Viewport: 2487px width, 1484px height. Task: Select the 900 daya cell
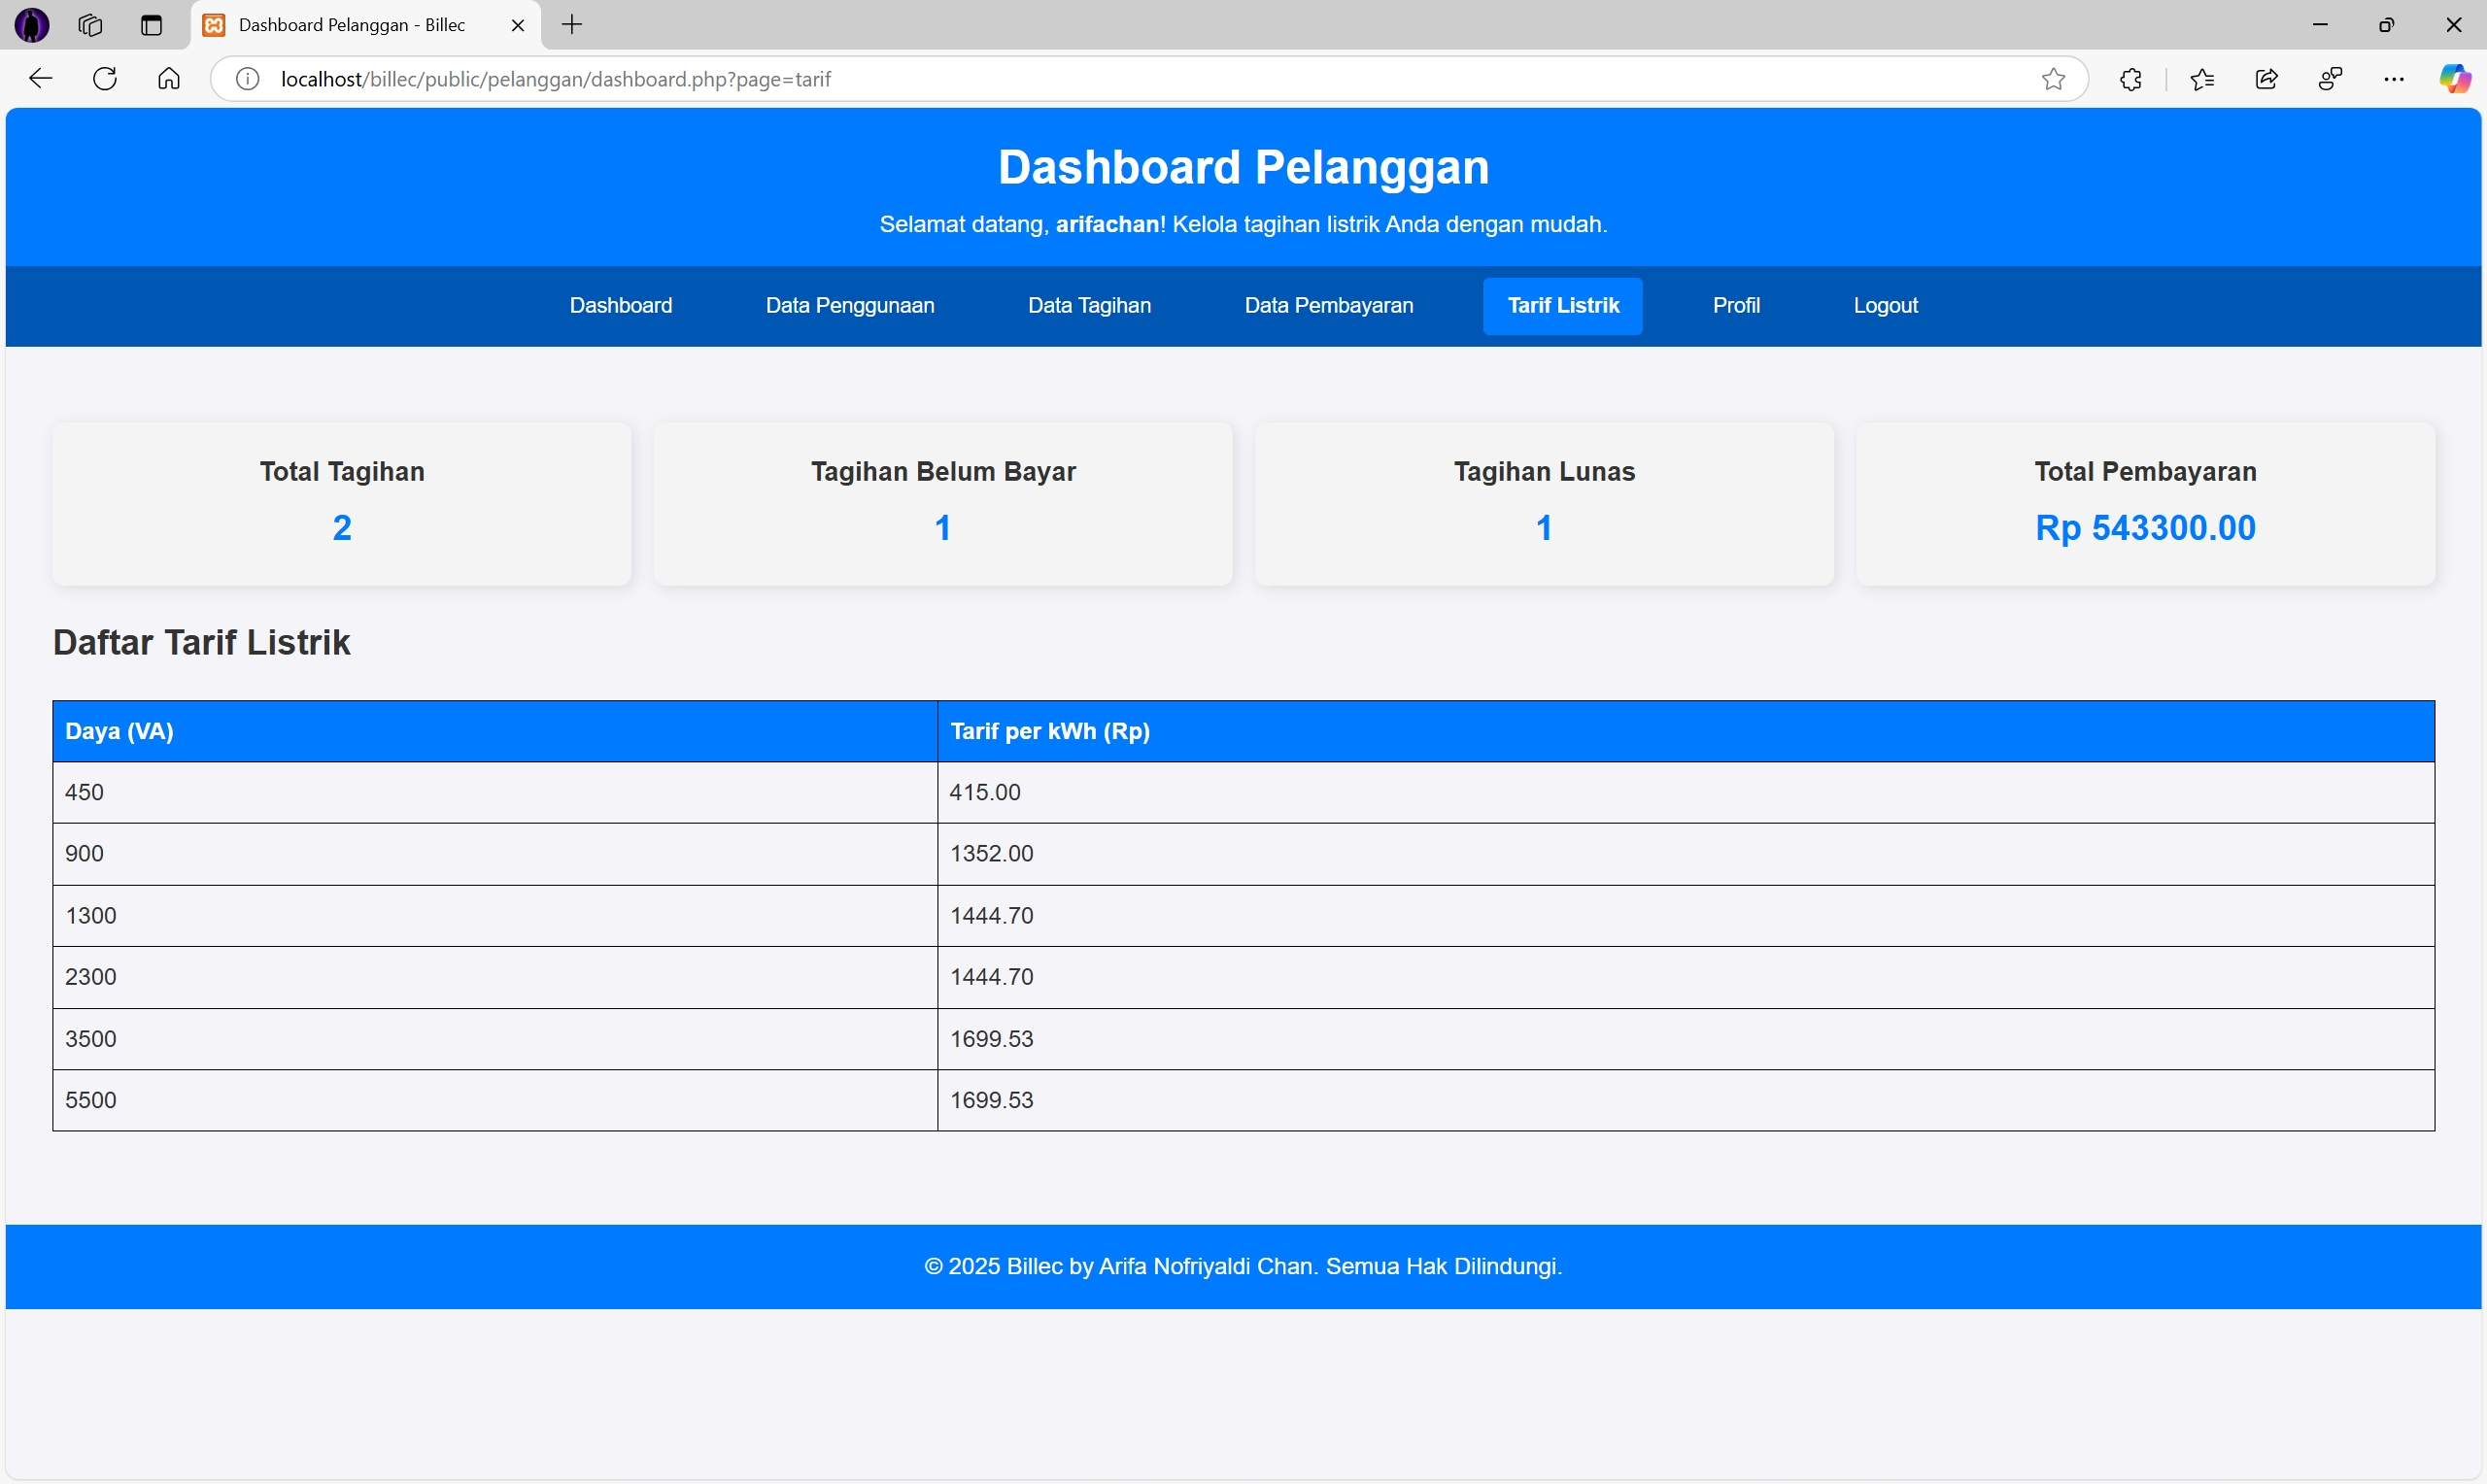[495, 854]
